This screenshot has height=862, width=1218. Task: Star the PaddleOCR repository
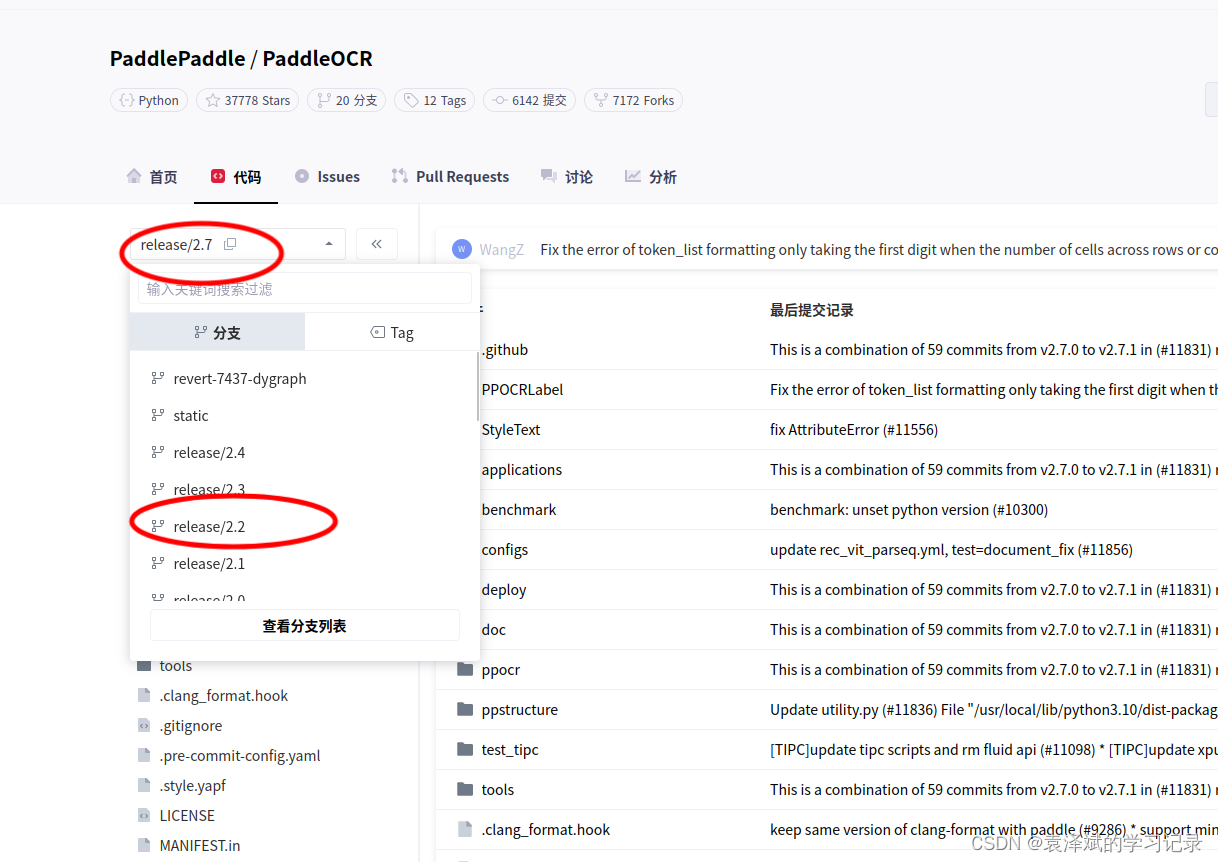[247, 100]
